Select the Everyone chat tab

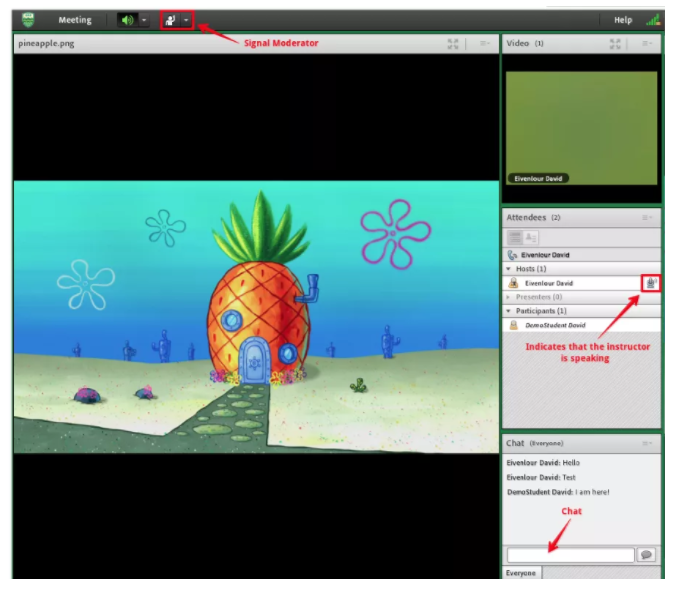pos(521,573)
